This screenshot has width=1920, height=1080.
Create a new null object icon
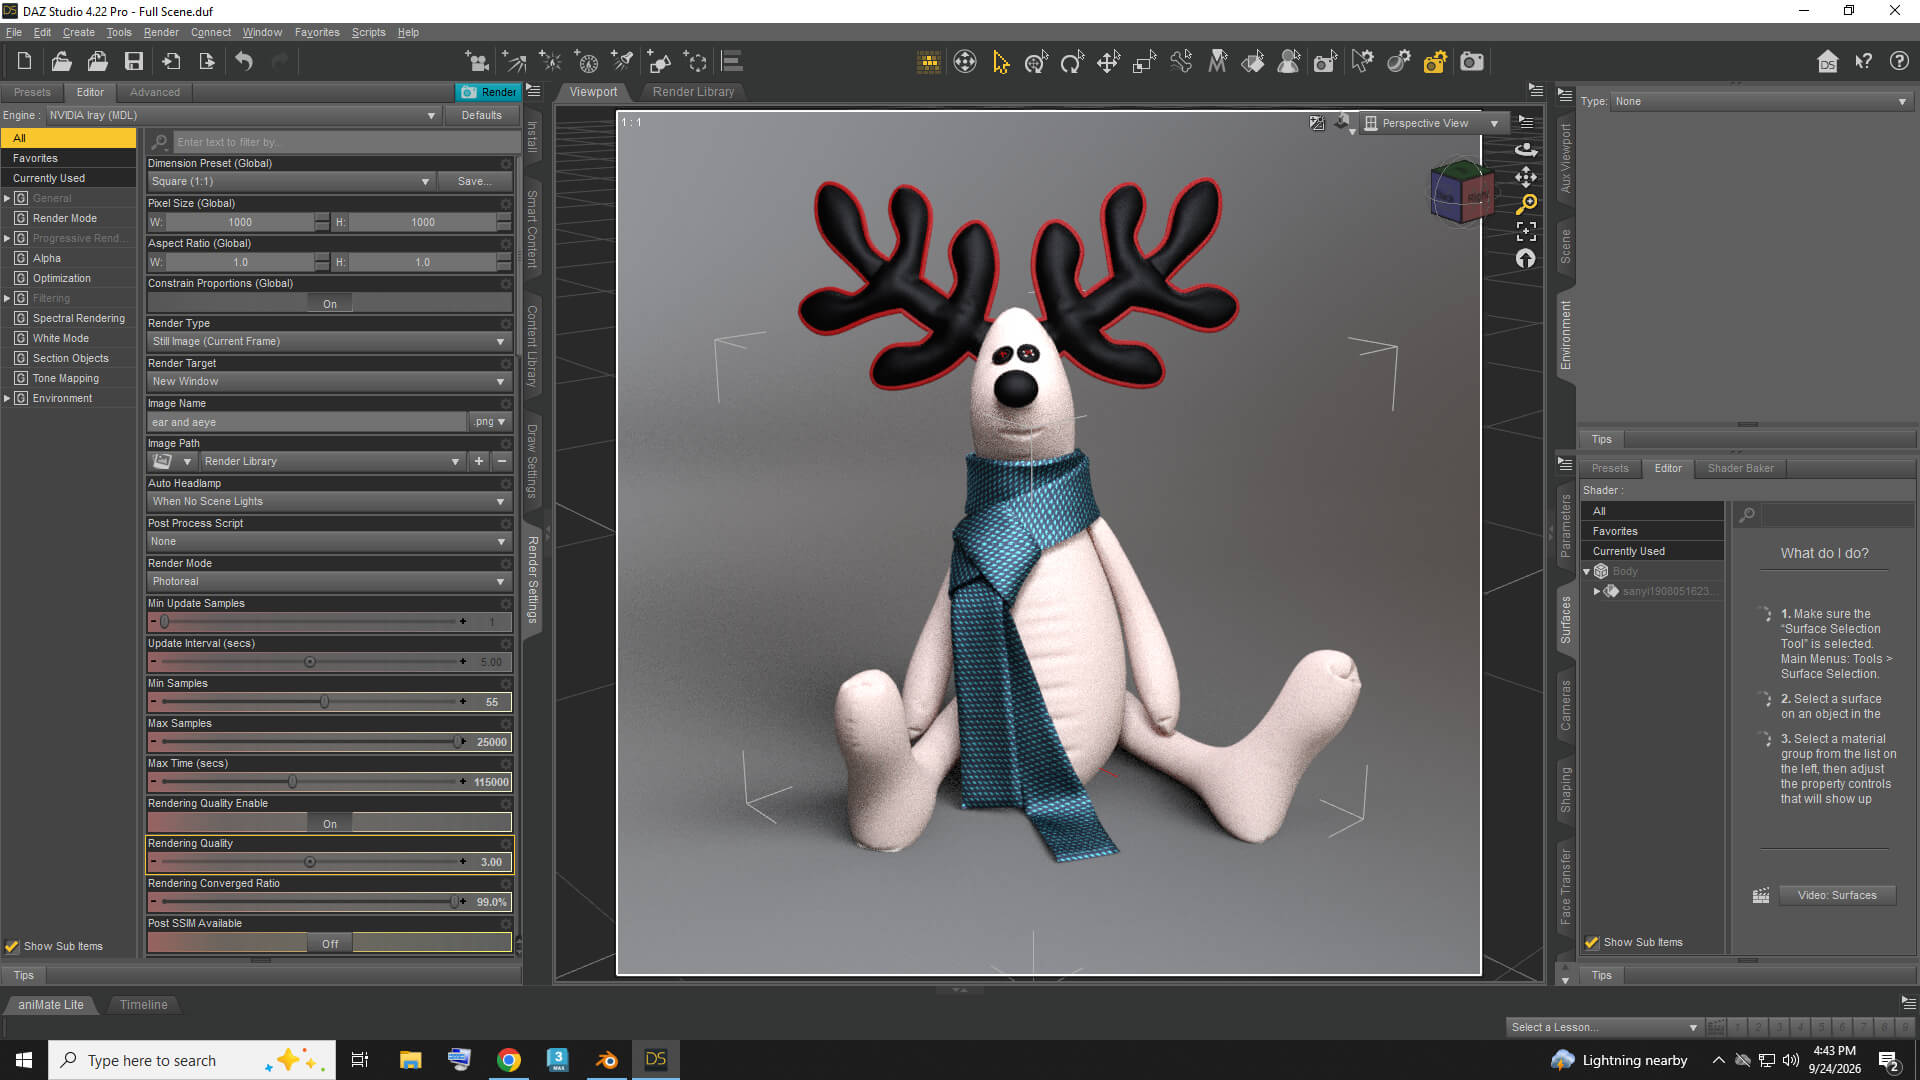pos(696,62)
